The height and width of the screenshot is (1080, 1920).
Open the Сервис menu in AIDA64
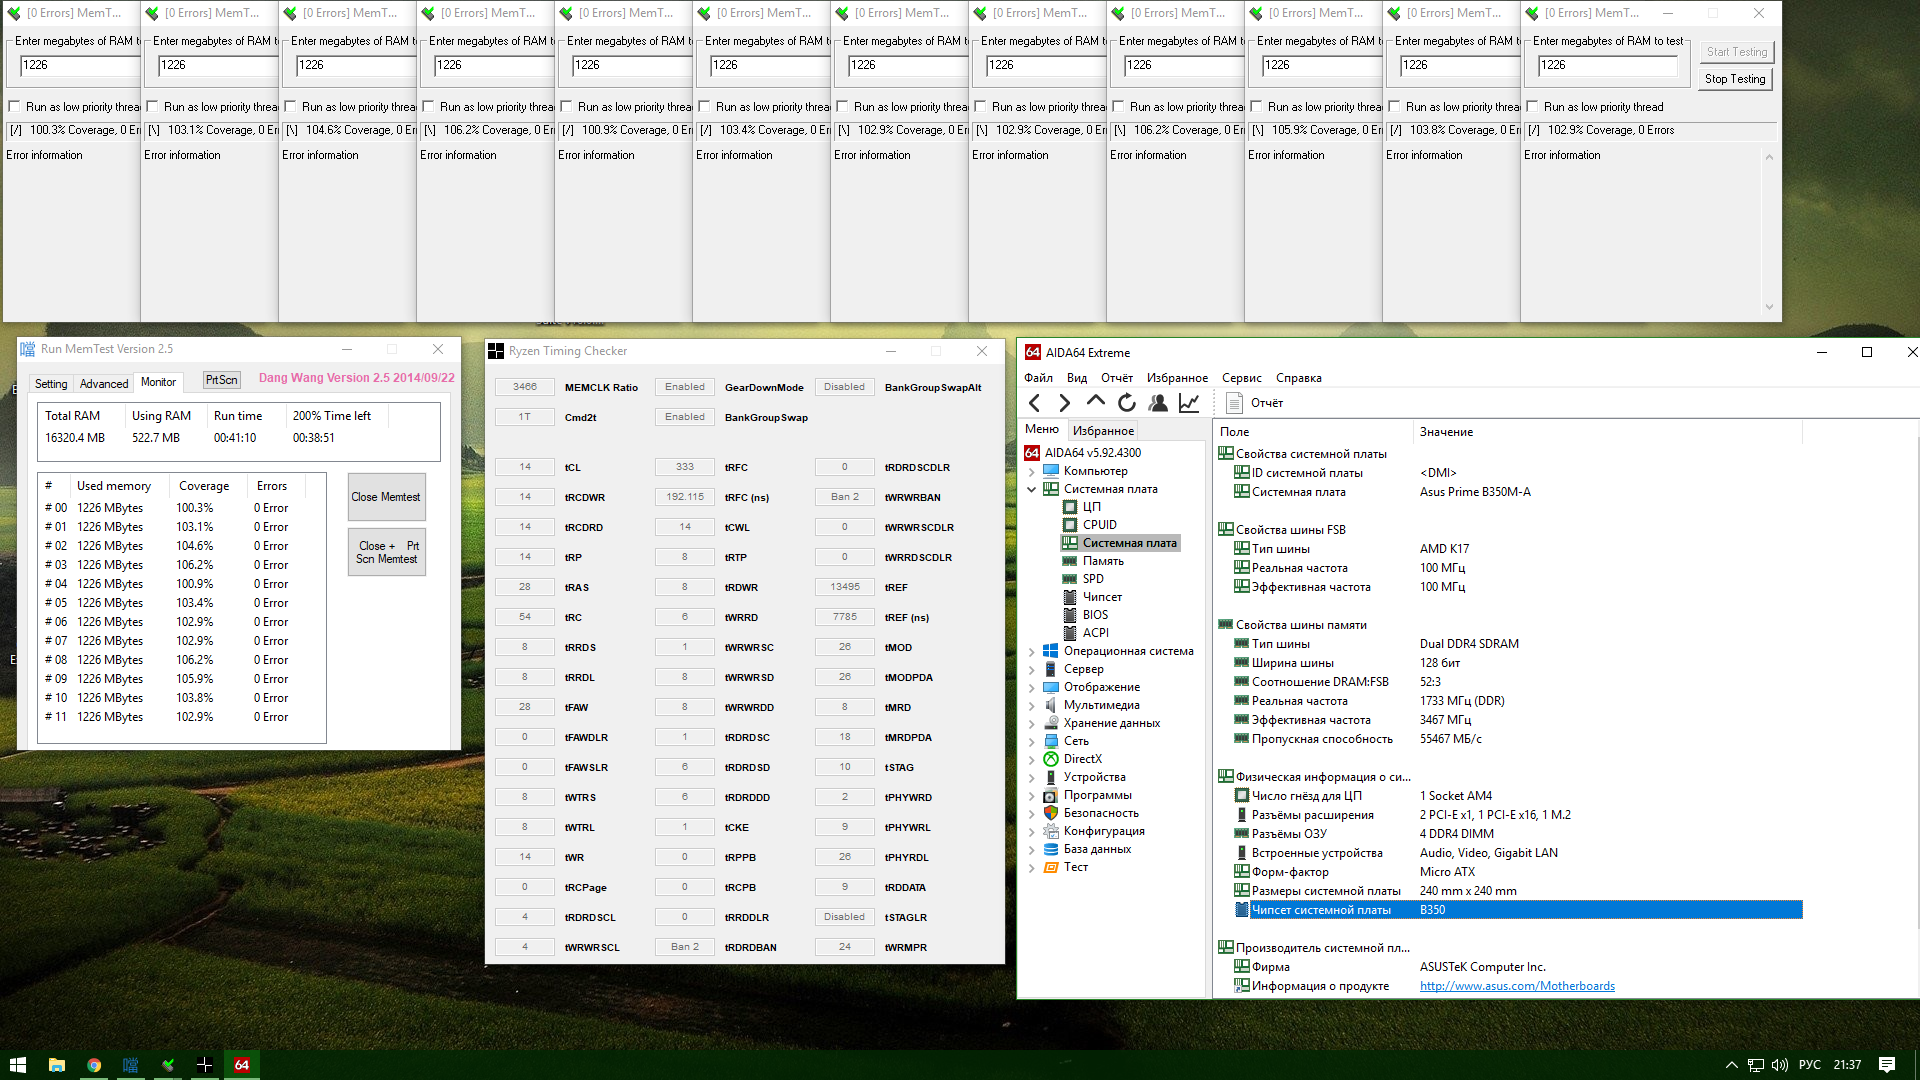1241,378
